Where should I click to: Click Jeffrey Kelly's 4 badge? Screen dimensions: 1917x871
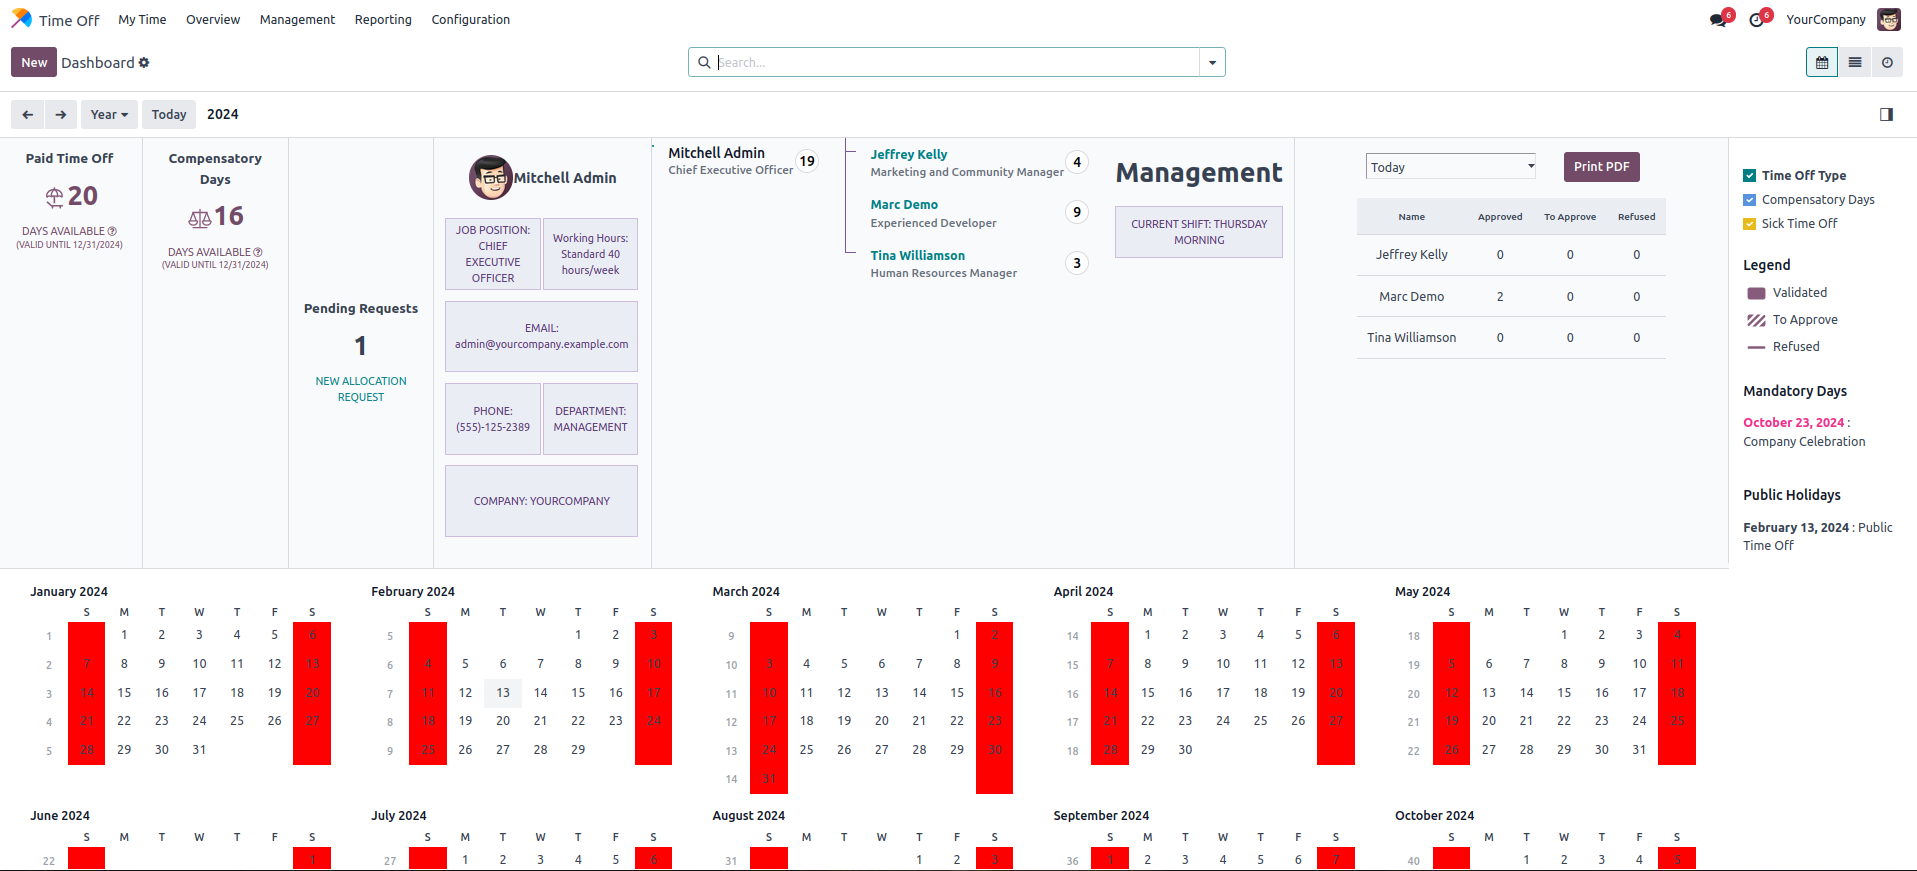(x=1077, y=162)
